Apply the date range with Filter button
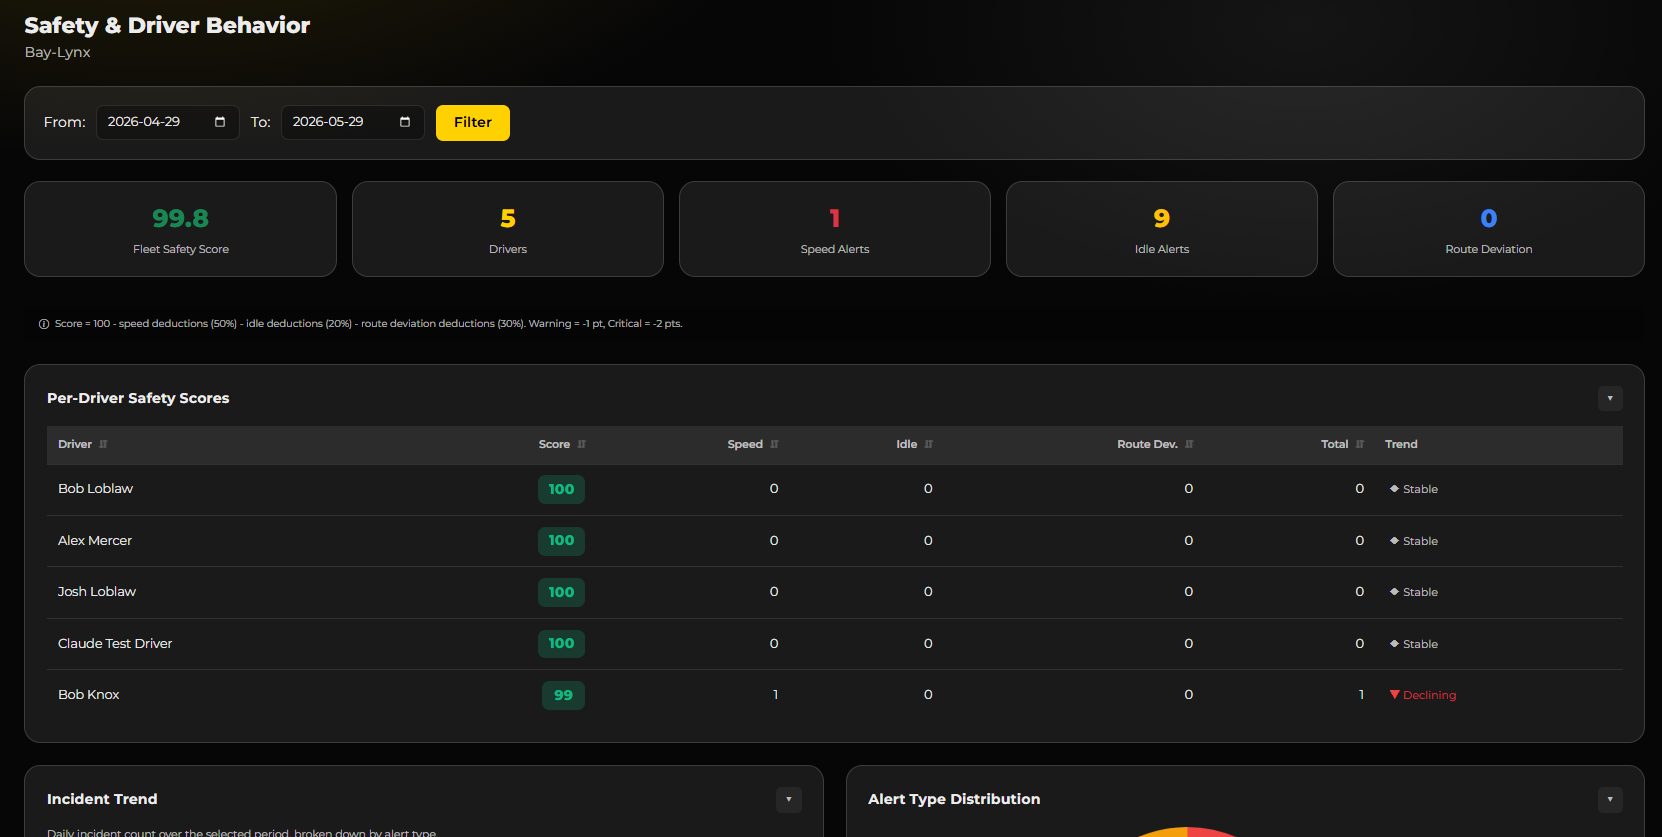Screen dimensions: 1662x837 473,123
